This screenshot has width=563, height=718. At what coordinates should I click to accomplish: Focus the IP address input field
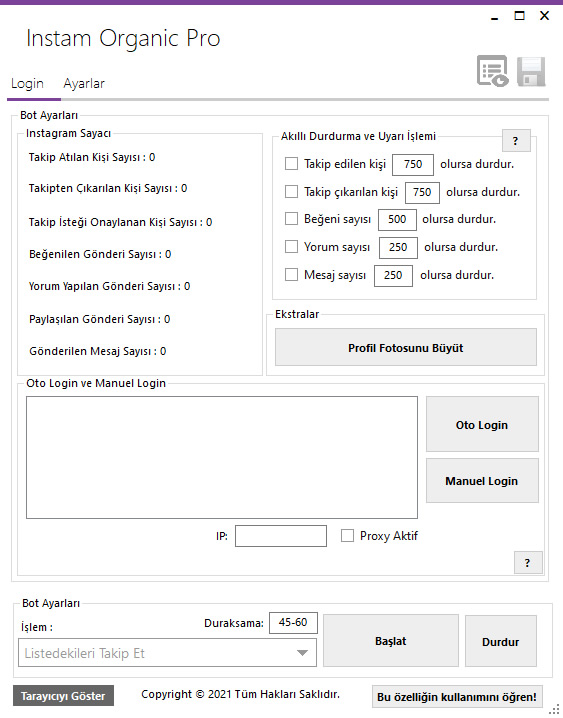coord(281,536)
